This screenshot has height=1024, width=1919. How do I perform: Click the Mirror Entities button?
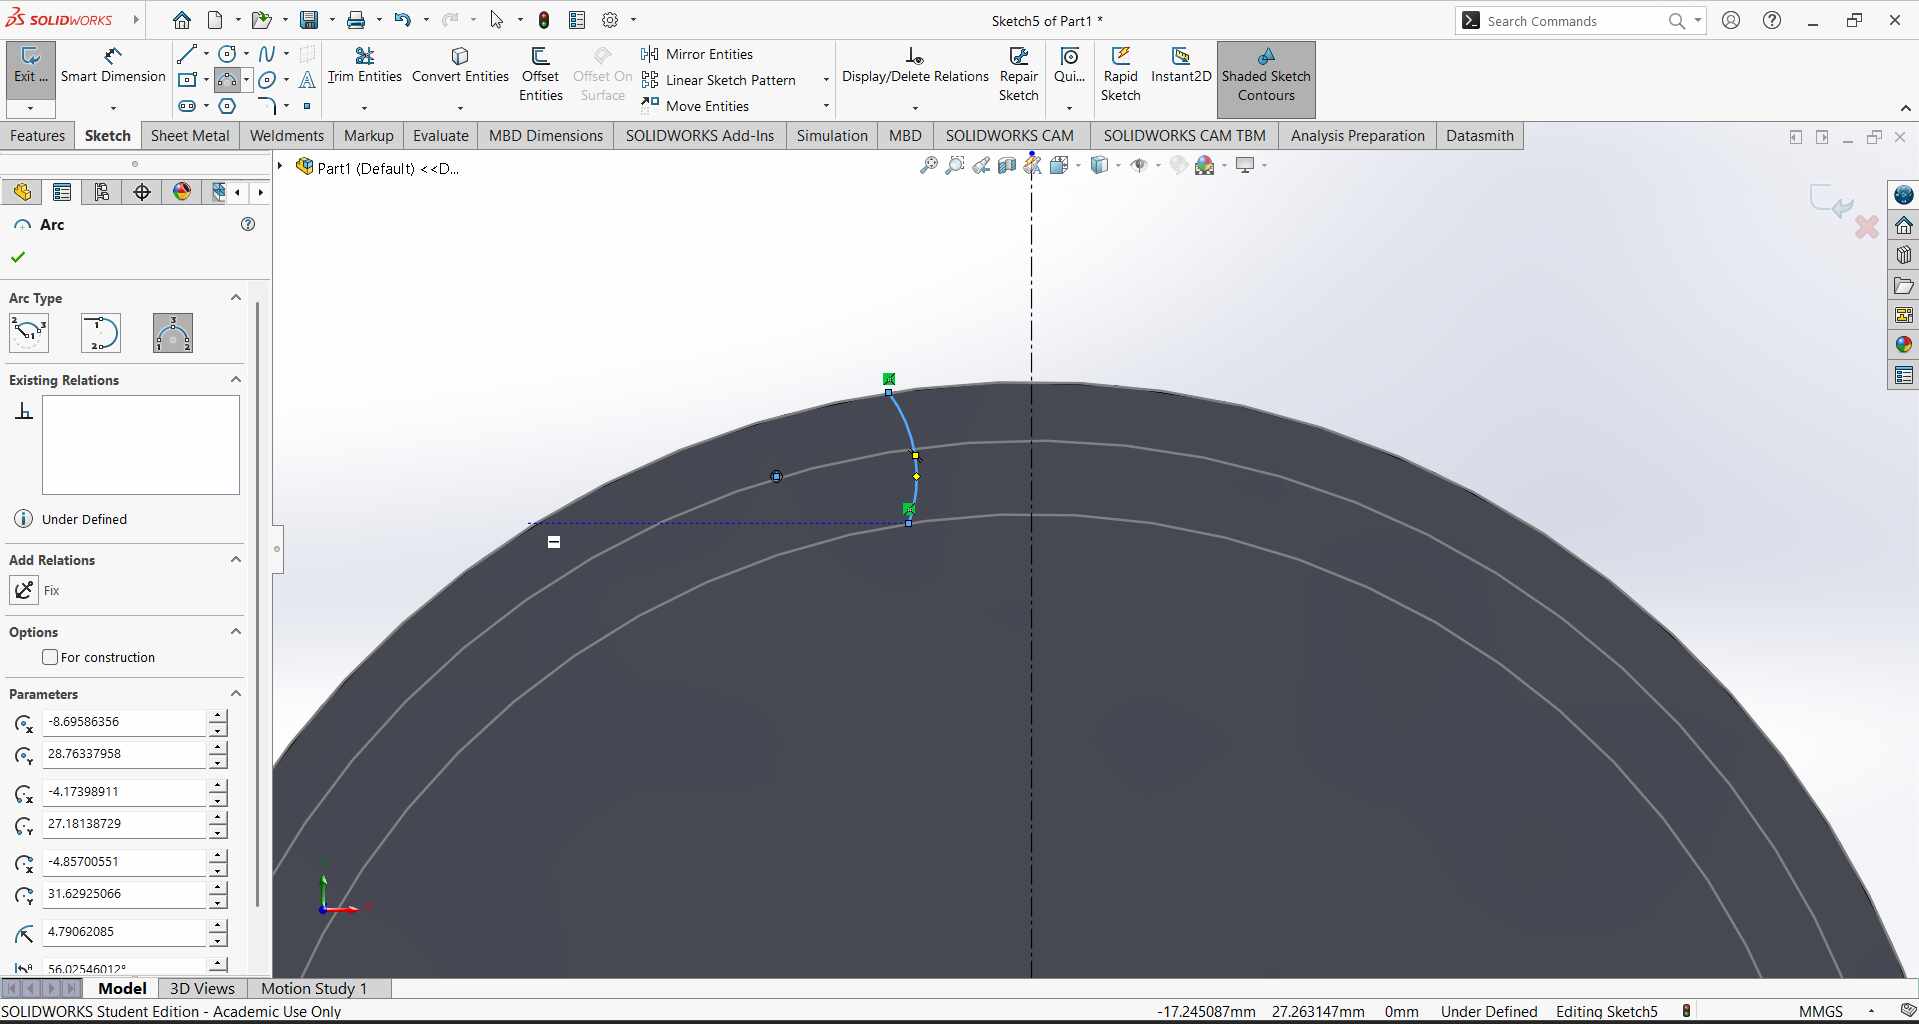[698, 54]
